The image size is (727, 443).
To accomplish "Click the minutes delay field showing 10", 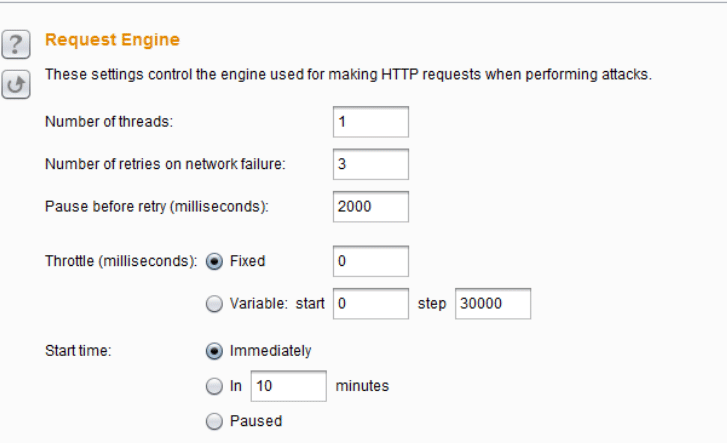I will [288, 386].
